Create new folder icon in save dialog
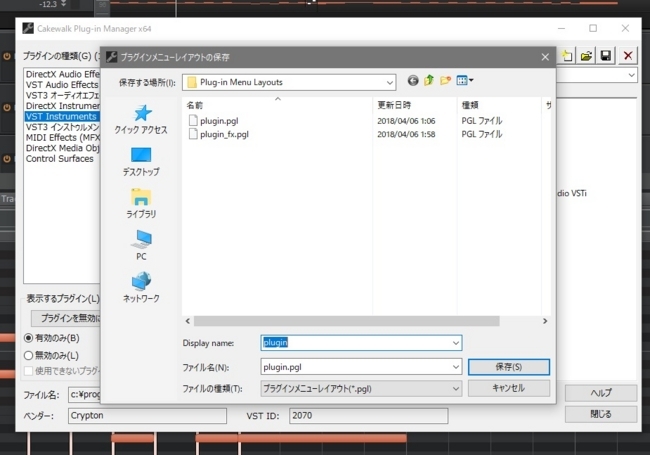This screenshot has height=455, width=650. click(445, 80)
